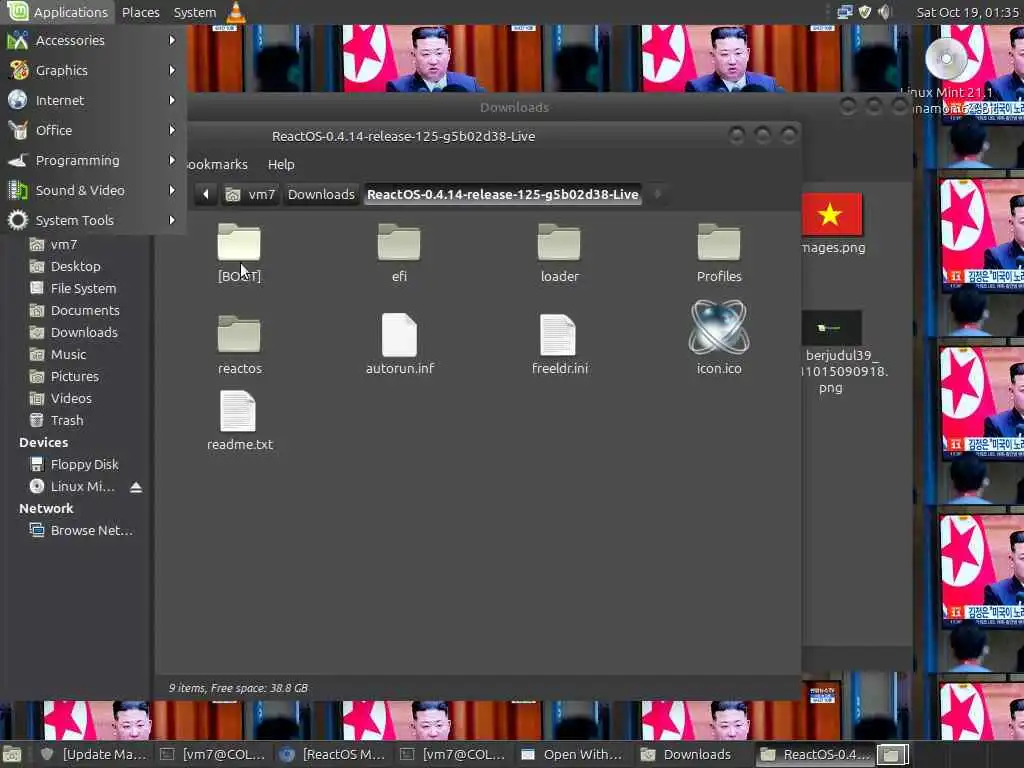The height and width of the screenshot is (768, 1024).
Task: Open Linux Mi... device in sidebar
Action: 73,487
